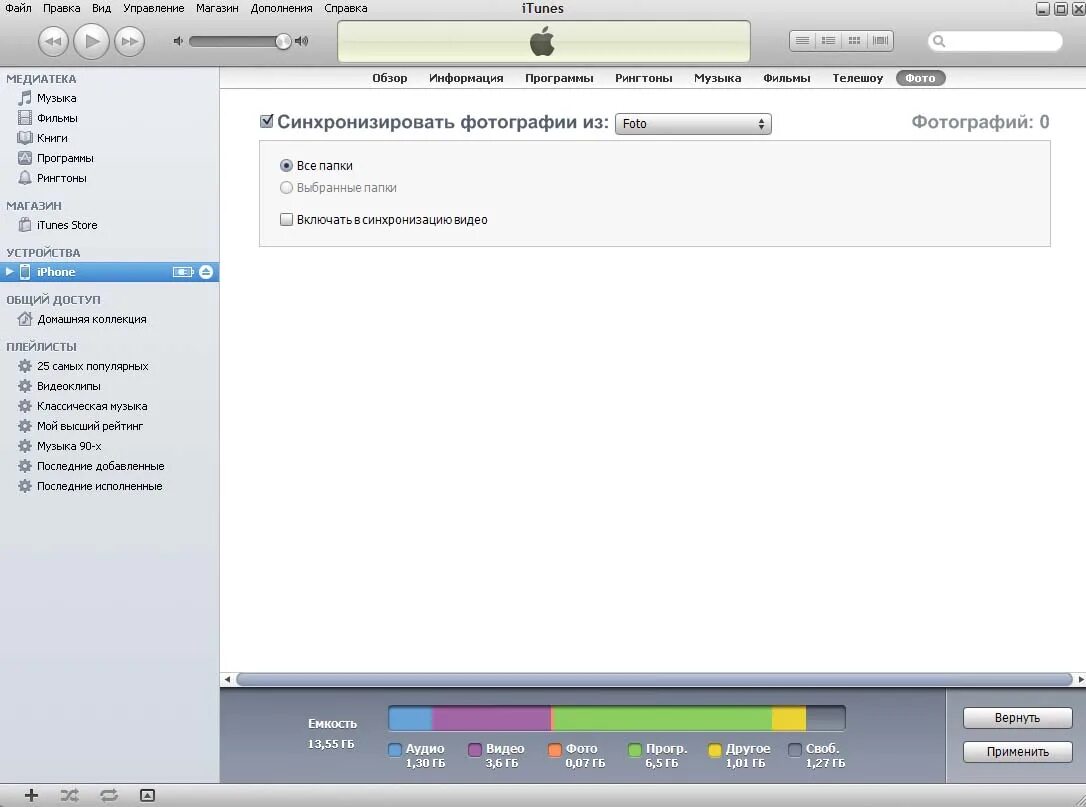Click the next track fast-forward button
The width and height of the screenshot is (1086, 807).
tap(130, 41)
